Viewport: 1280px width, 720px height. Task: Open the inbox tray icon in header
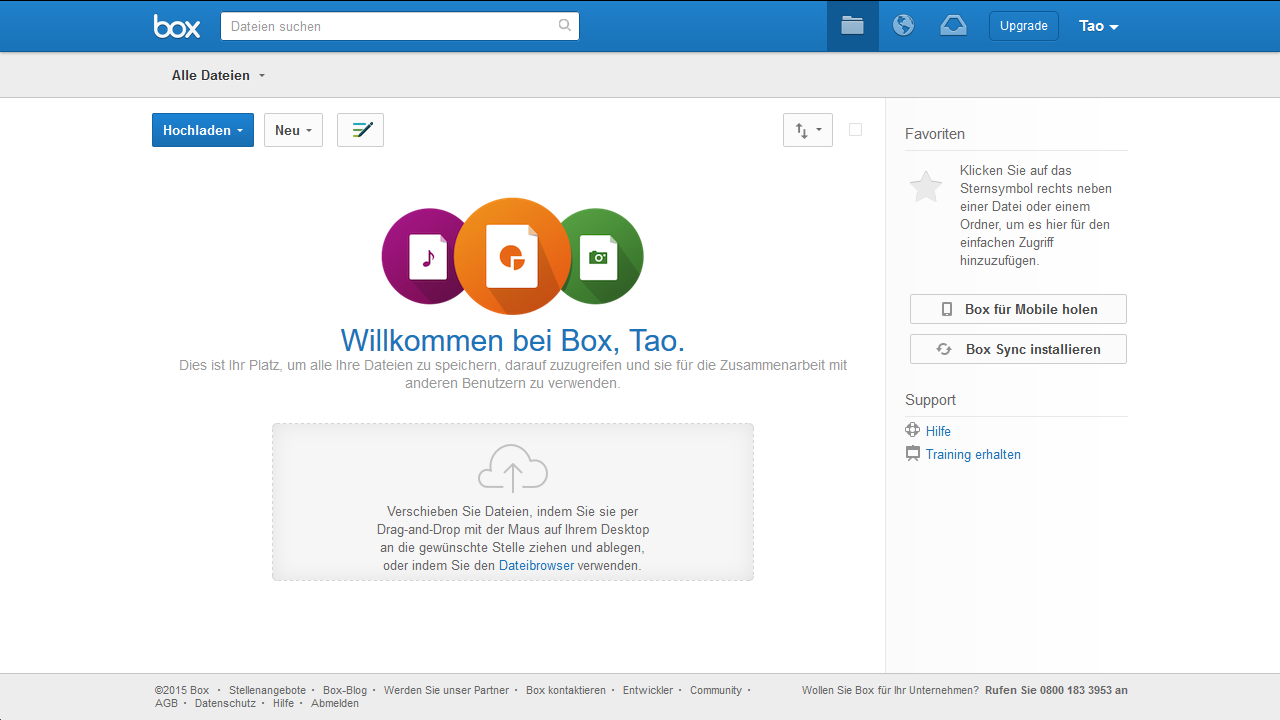coord(953,26)
